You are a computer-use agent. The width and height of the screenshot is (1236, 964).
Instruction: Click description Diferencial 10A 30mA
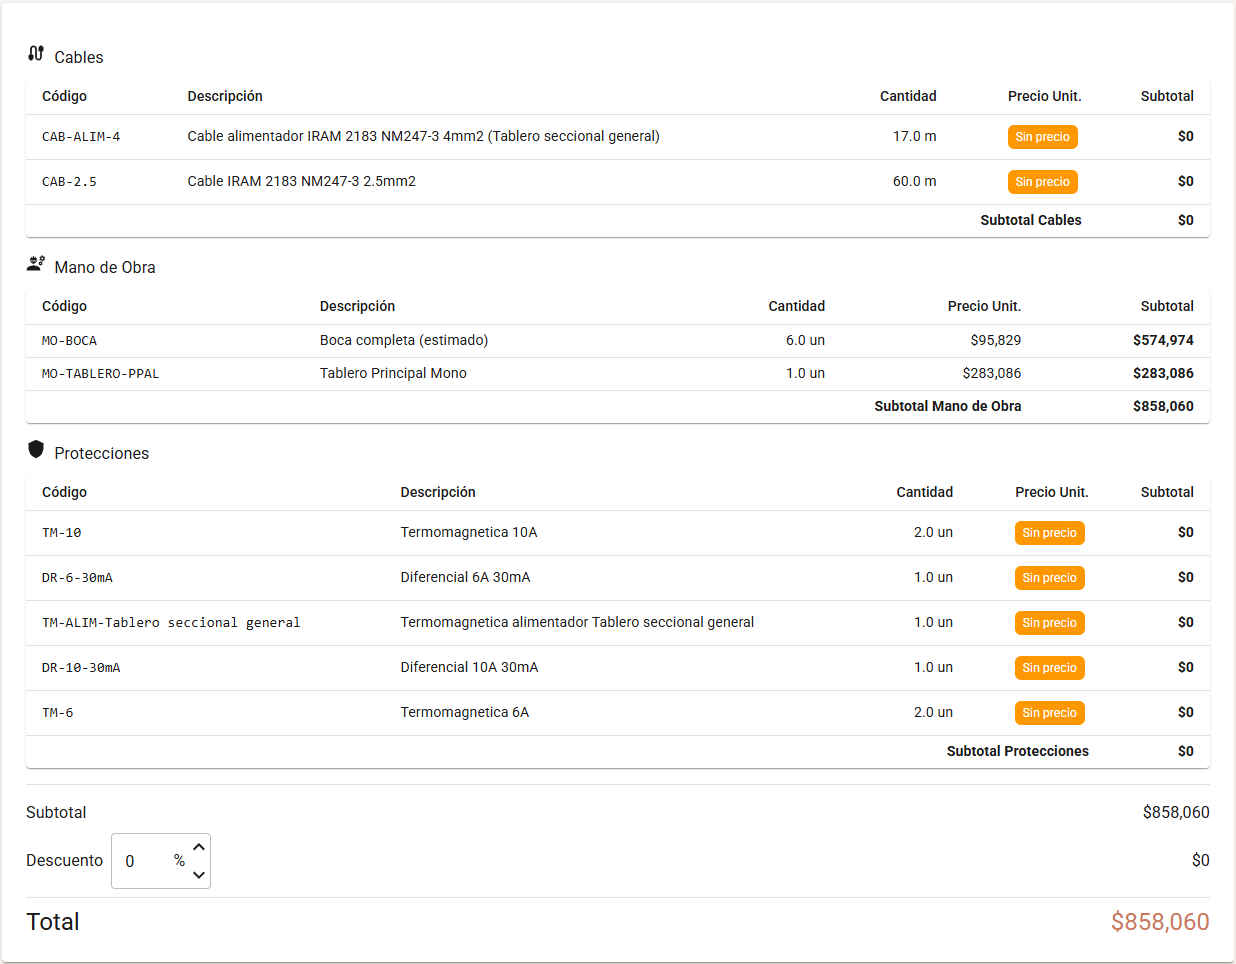point(469,667)
